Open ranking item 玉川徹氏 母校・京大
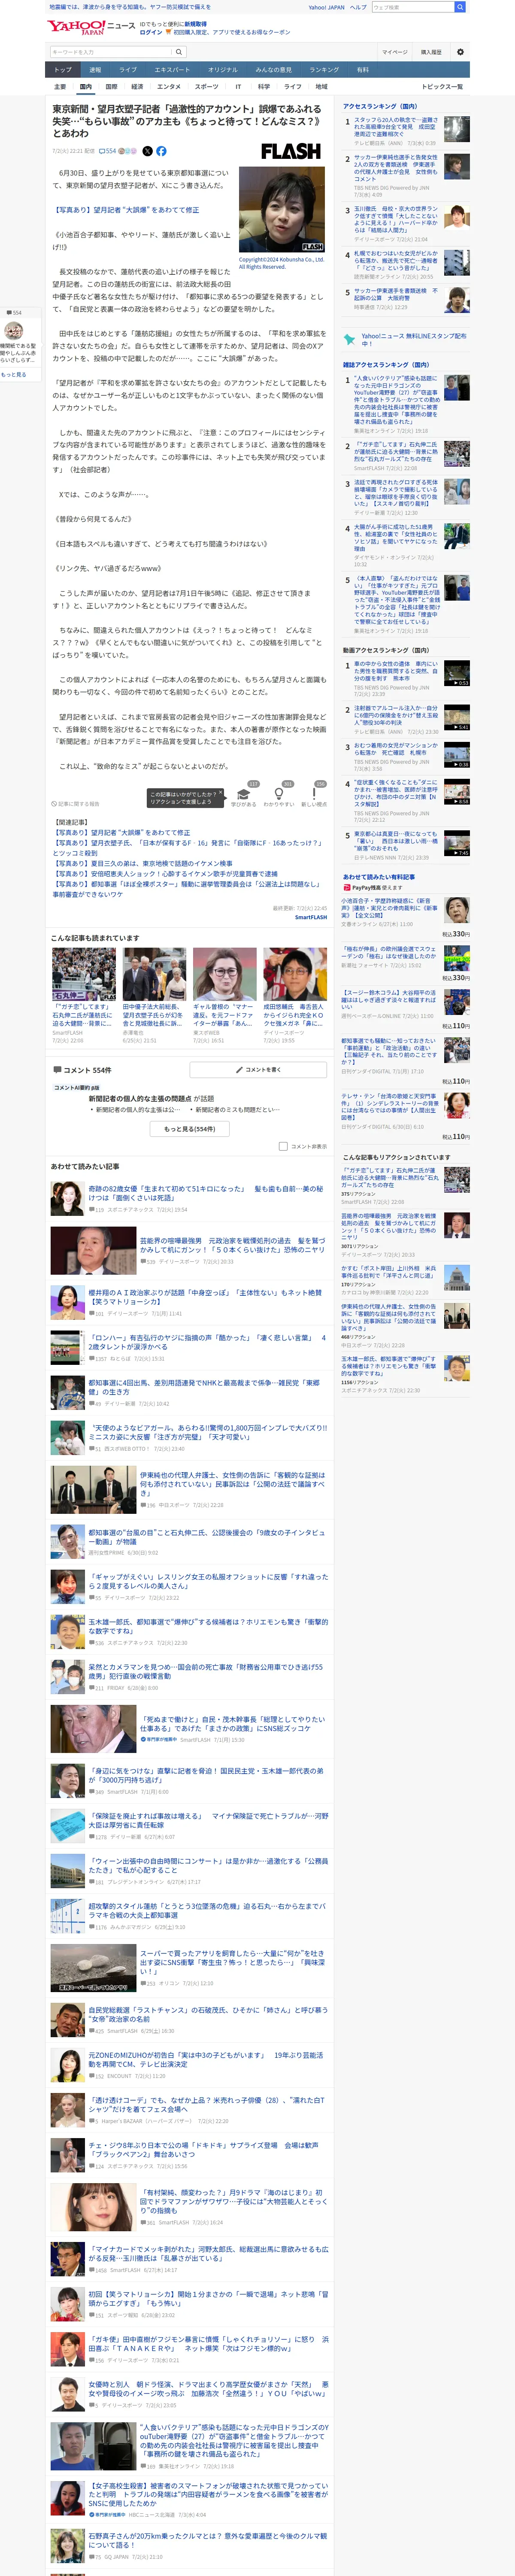The width and height of the screenshot is (515, 2576). (x=396, y=220)
